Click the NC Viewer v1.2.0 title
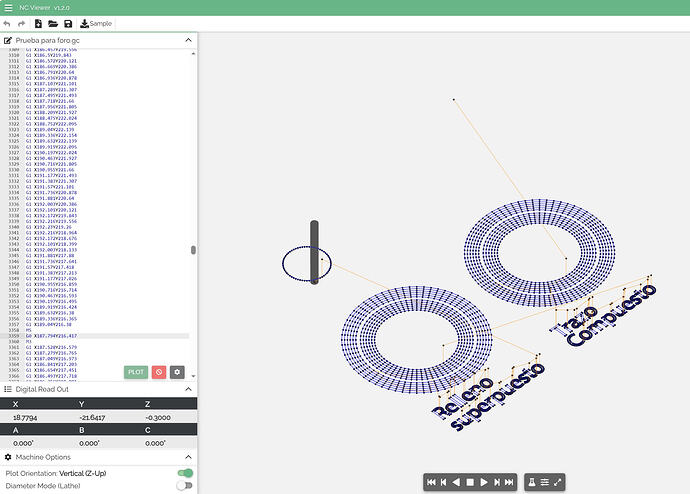This screenshot has width=690, height=494. point(44,7)
